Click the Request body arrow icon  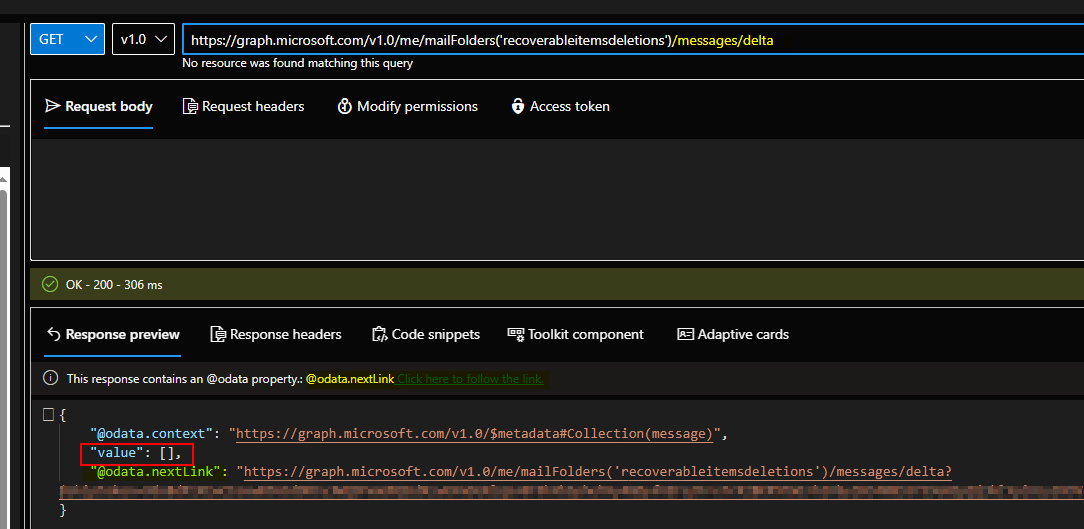[x=53, y=106]
